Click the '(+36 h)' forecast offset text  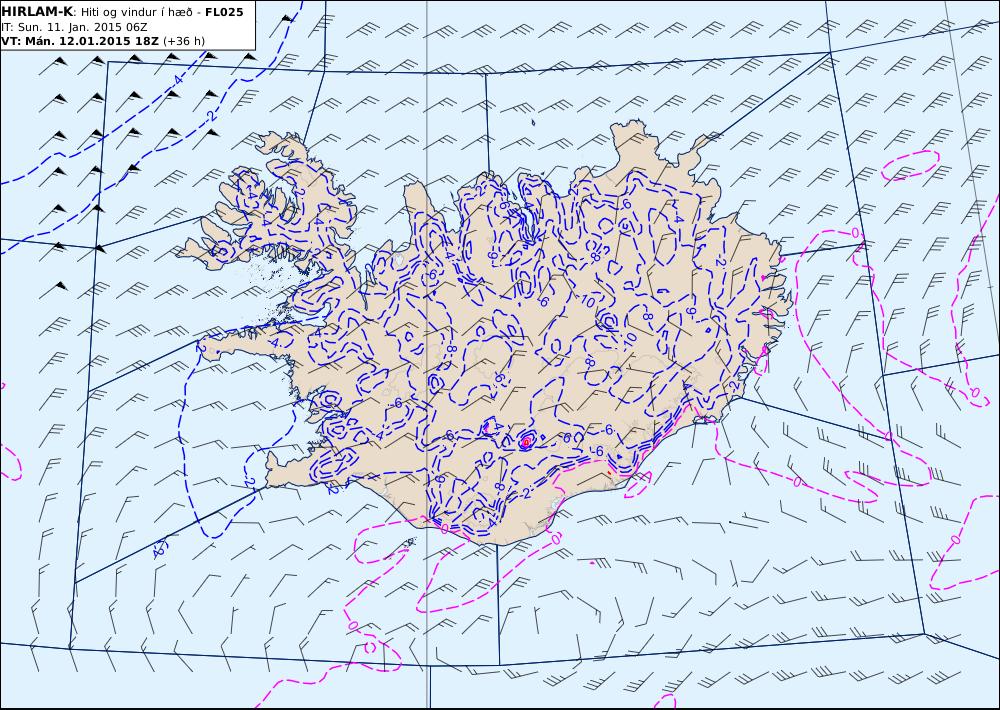[x=184, y=41]
